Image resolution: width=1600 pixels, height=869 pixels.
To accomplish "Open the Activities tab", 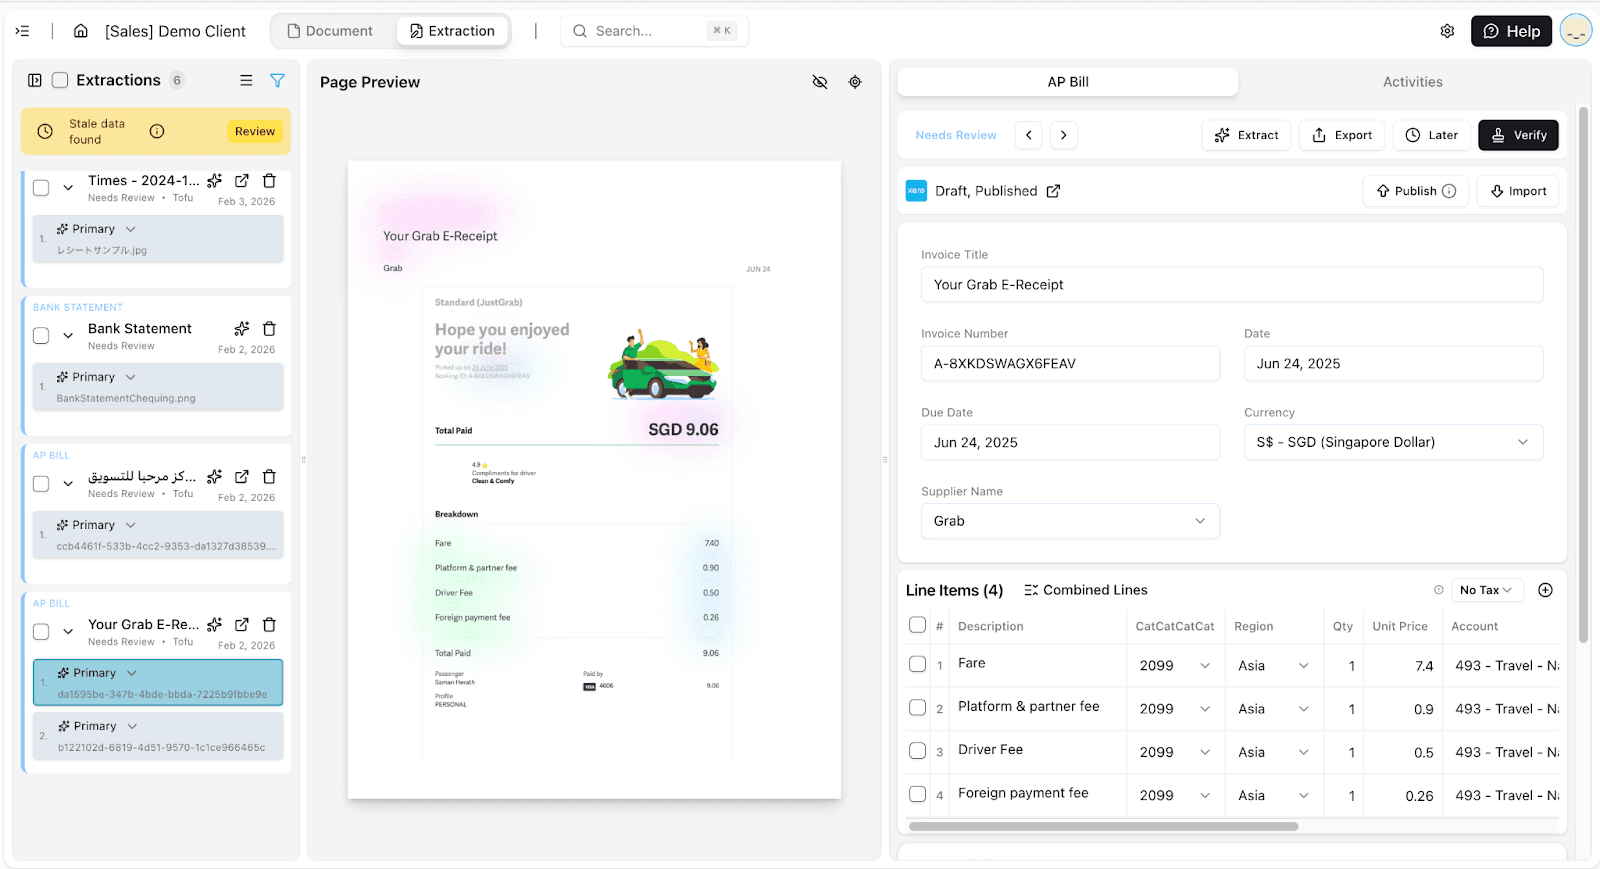I will pos(1412,82).
